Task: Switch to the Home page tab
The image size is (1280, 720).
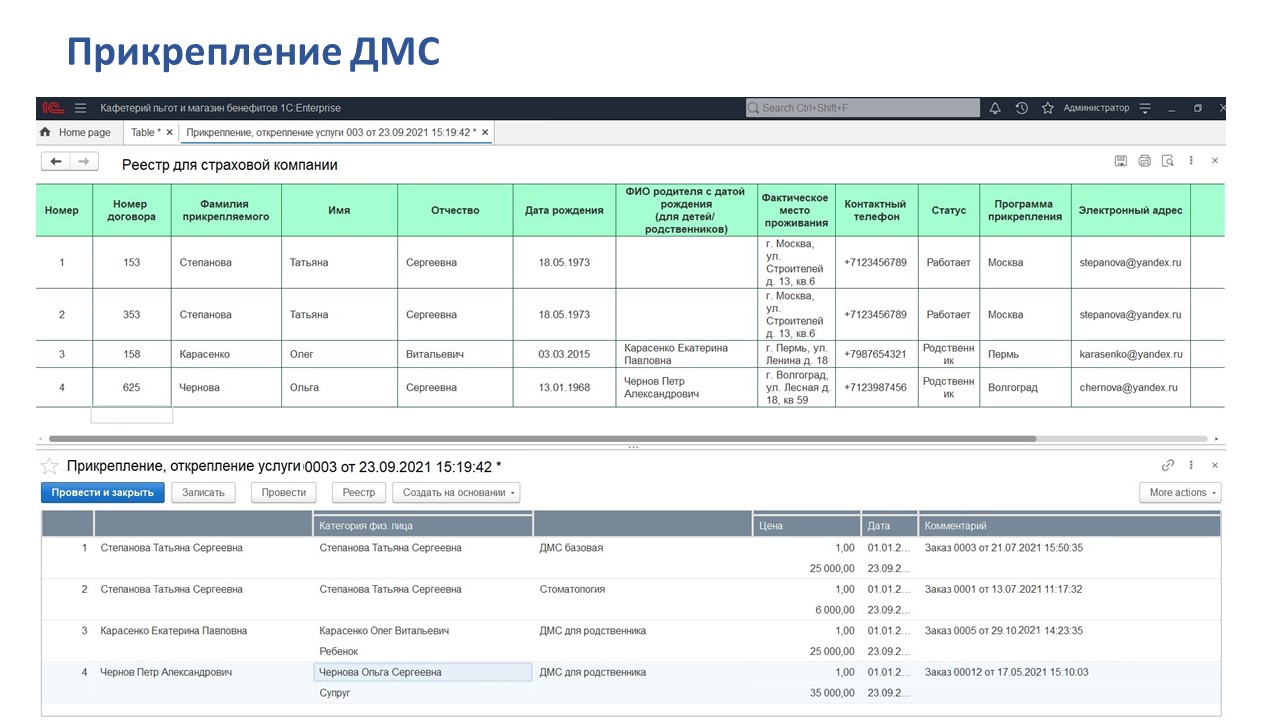Action: tap(78, 132)
